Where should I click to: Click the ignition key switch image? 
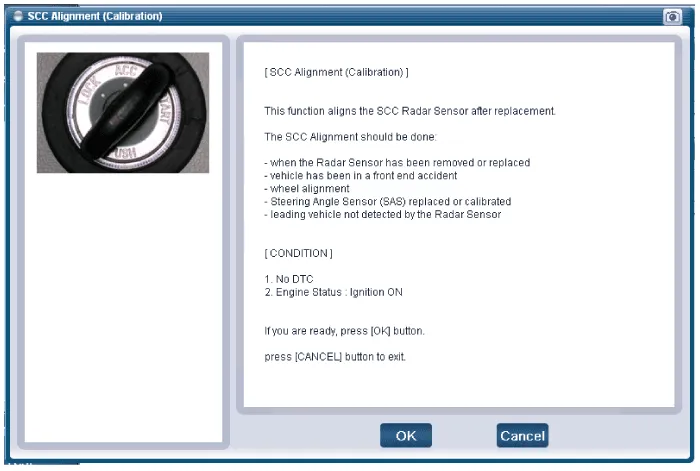coord(123,112)
